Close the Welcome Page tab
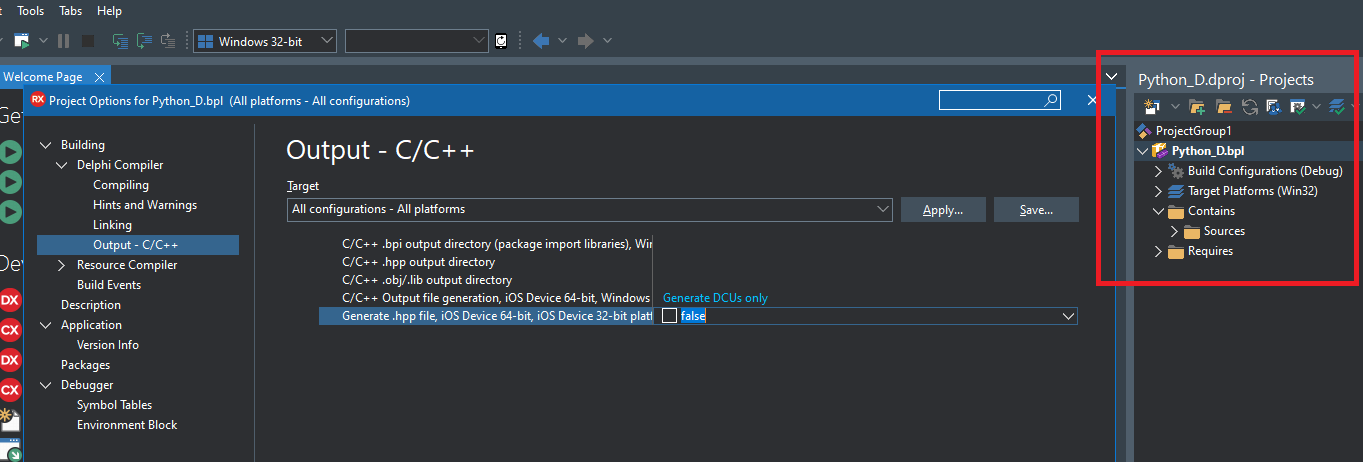This screenshot has width=1363, height=462. coord(99,77)
